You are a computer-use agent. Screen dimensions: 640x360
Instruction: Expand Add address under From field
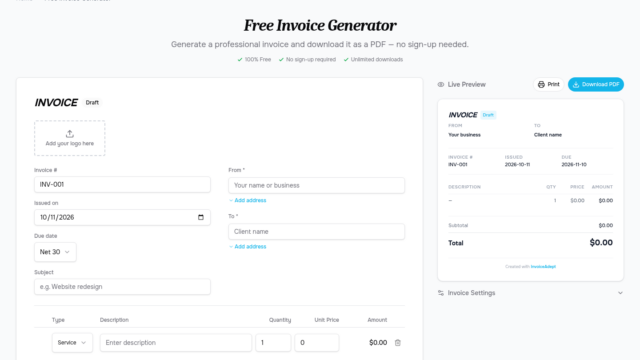pyautogui.click(x=247, y=200)
